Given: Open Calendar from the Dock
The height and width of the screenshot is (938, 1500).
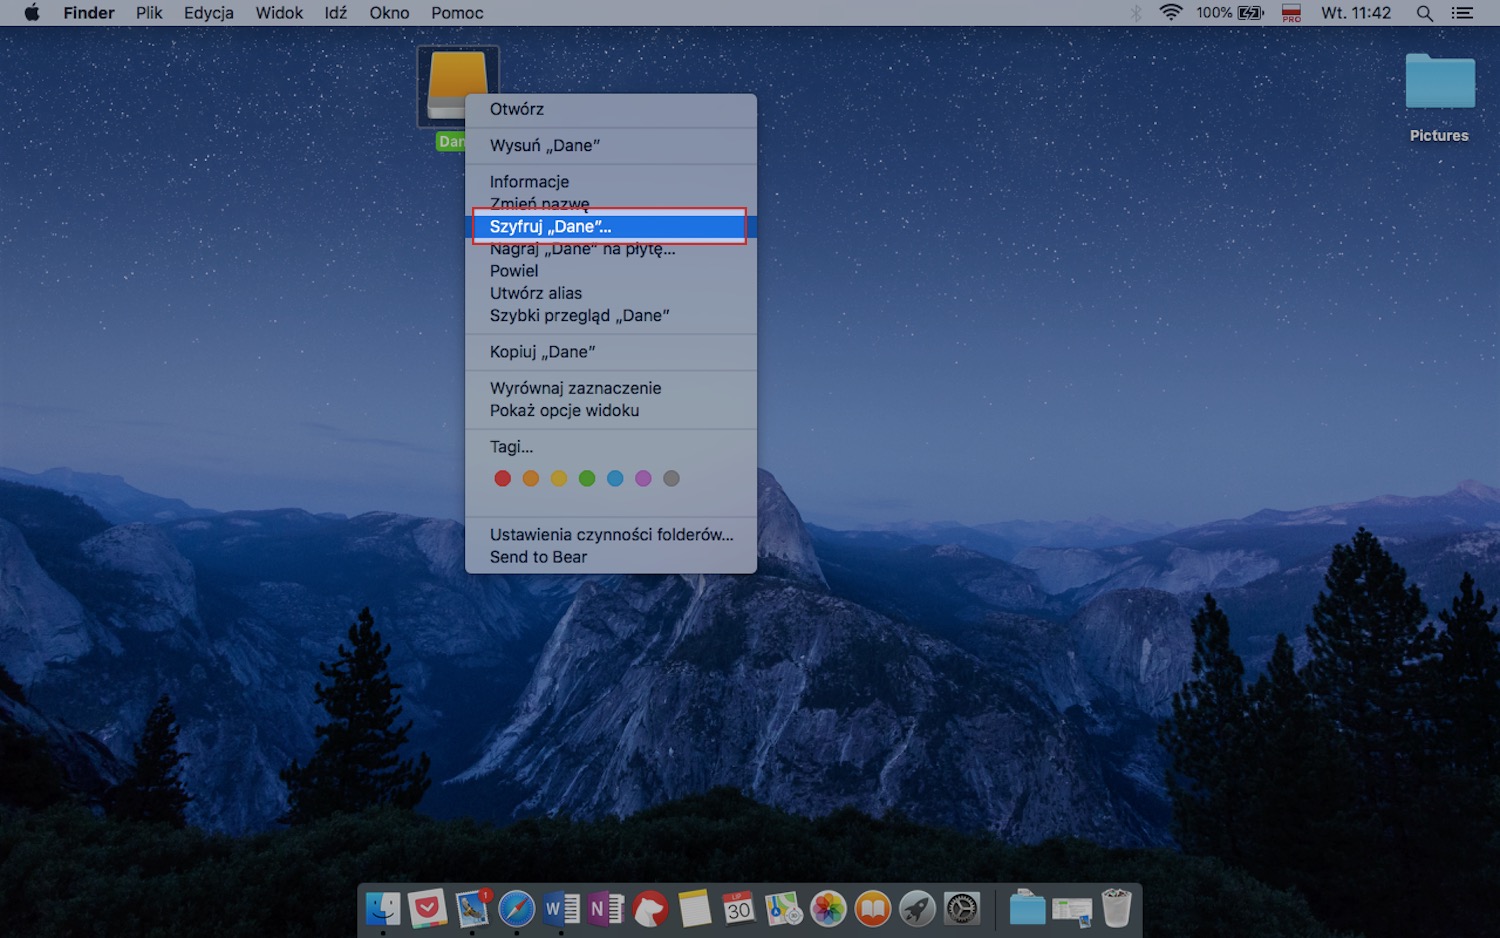Looking at the screenshot, I should 739,909.
